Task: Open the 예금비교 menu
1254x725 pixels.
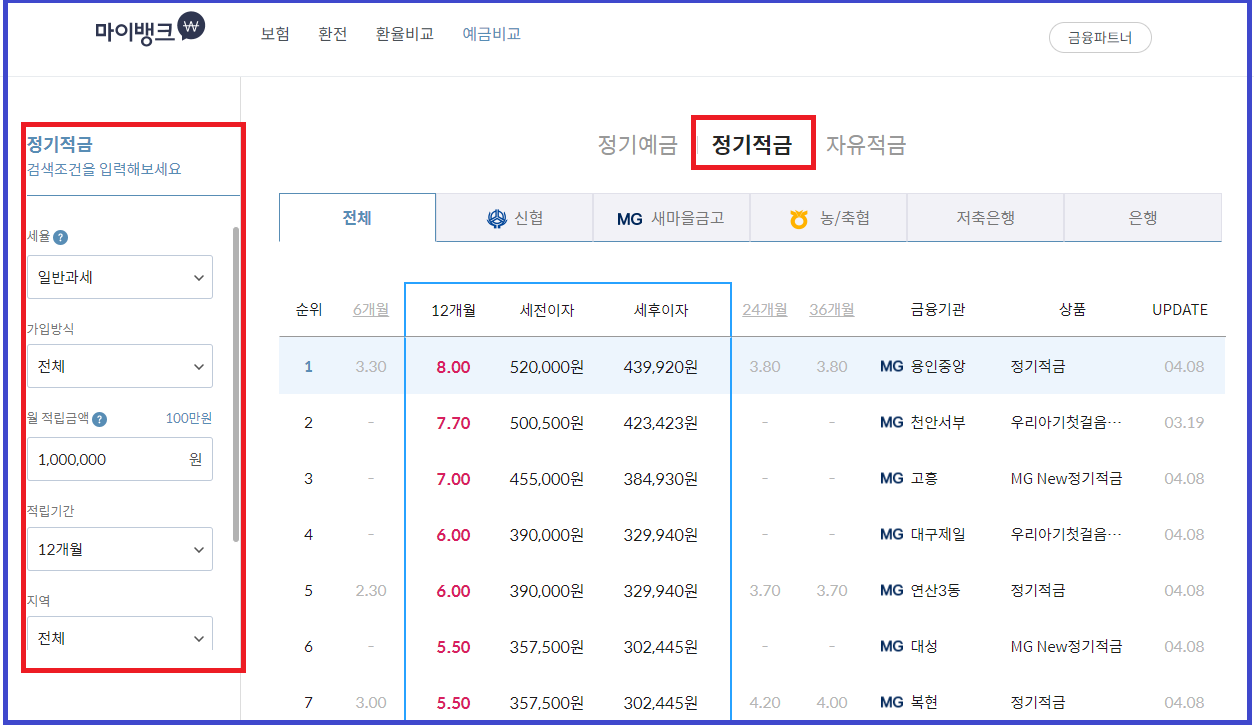Action: (x=492, y=34)
